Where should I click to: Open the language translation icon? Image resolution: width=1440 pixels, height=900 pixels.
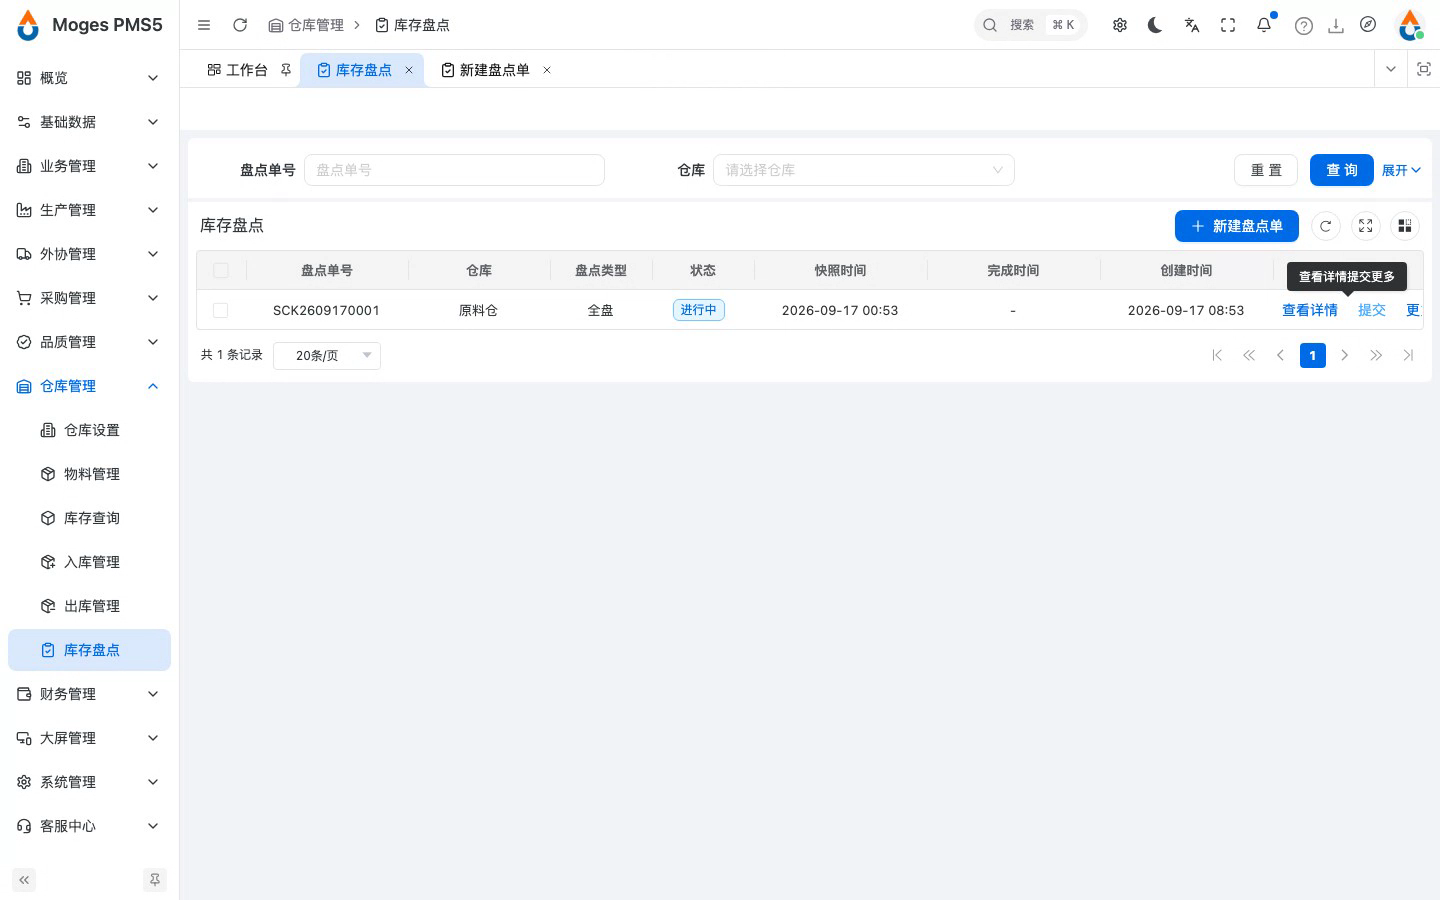point(1192,25)
